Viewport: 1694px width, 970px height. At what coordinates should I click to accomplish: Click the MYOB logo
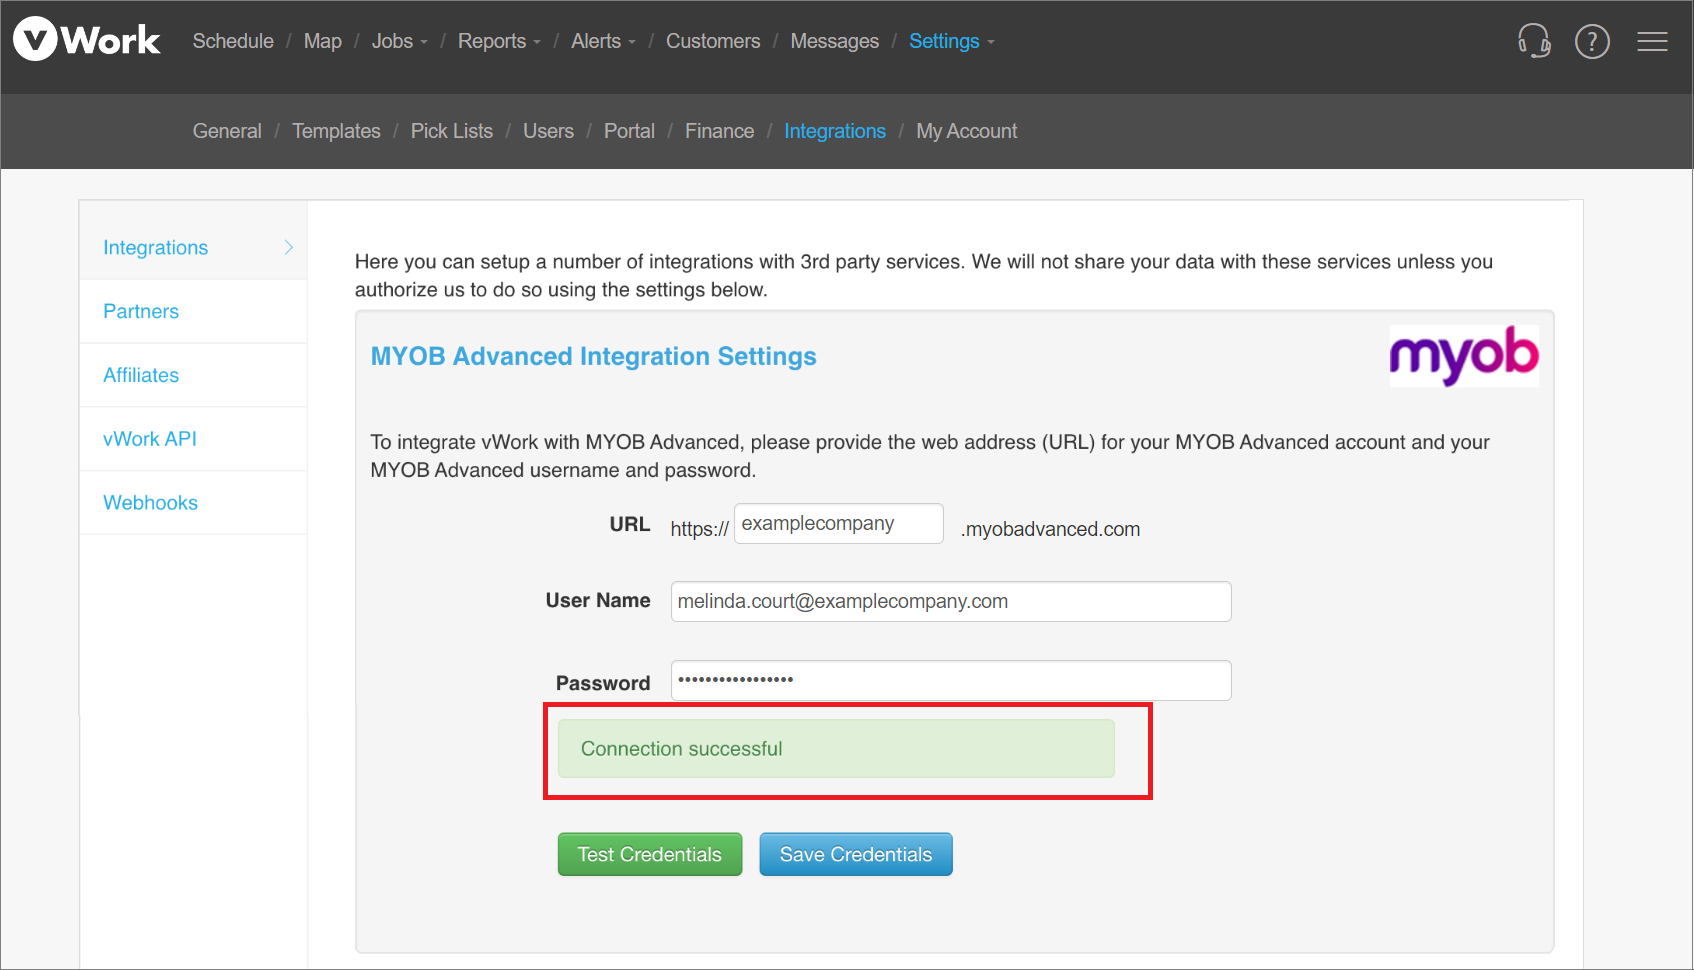(1463, 356)
